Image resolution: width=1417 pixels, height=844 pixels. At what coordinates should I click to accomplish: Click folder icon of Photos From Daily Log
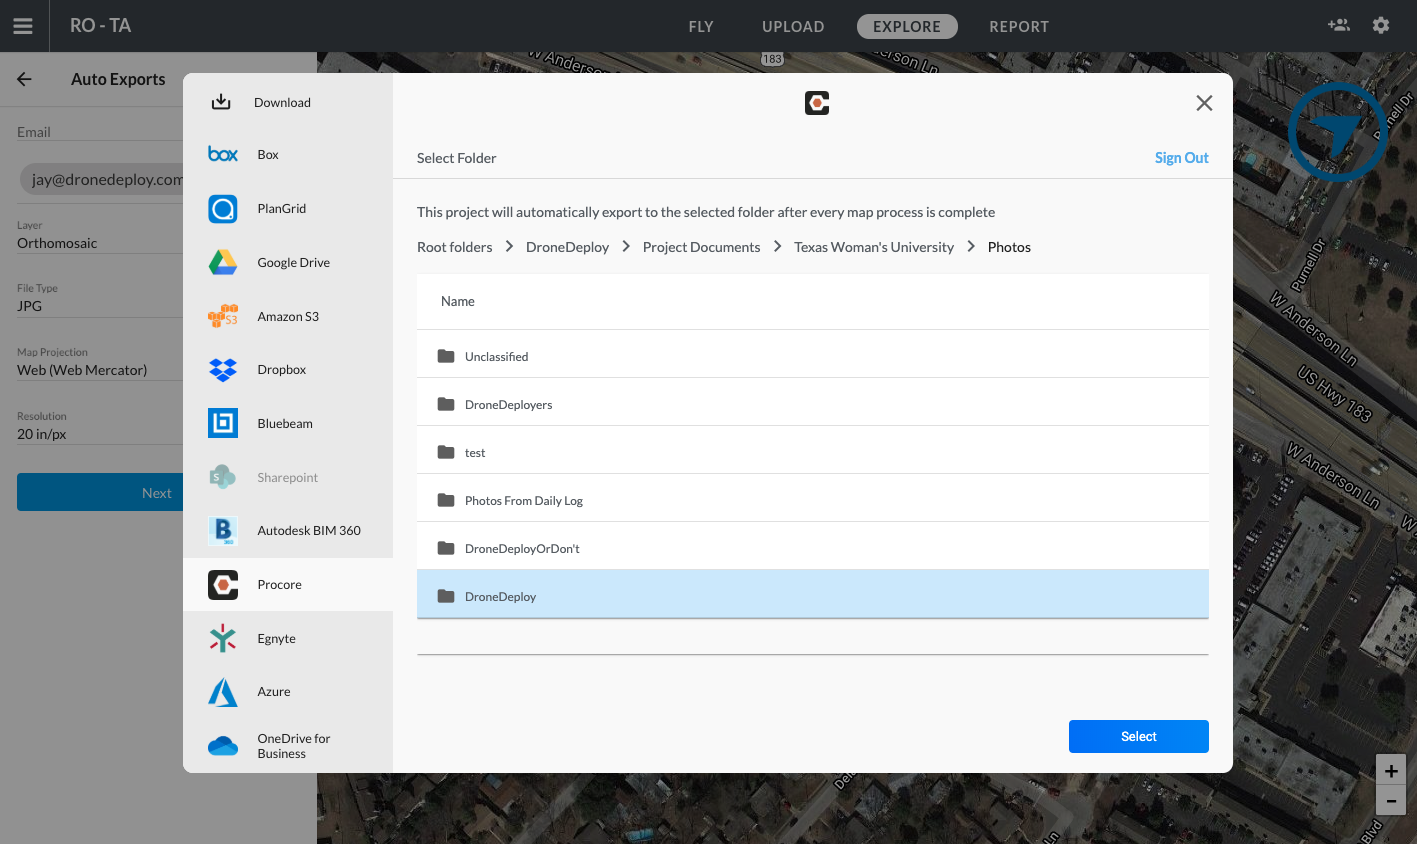(x=446, y=500)
